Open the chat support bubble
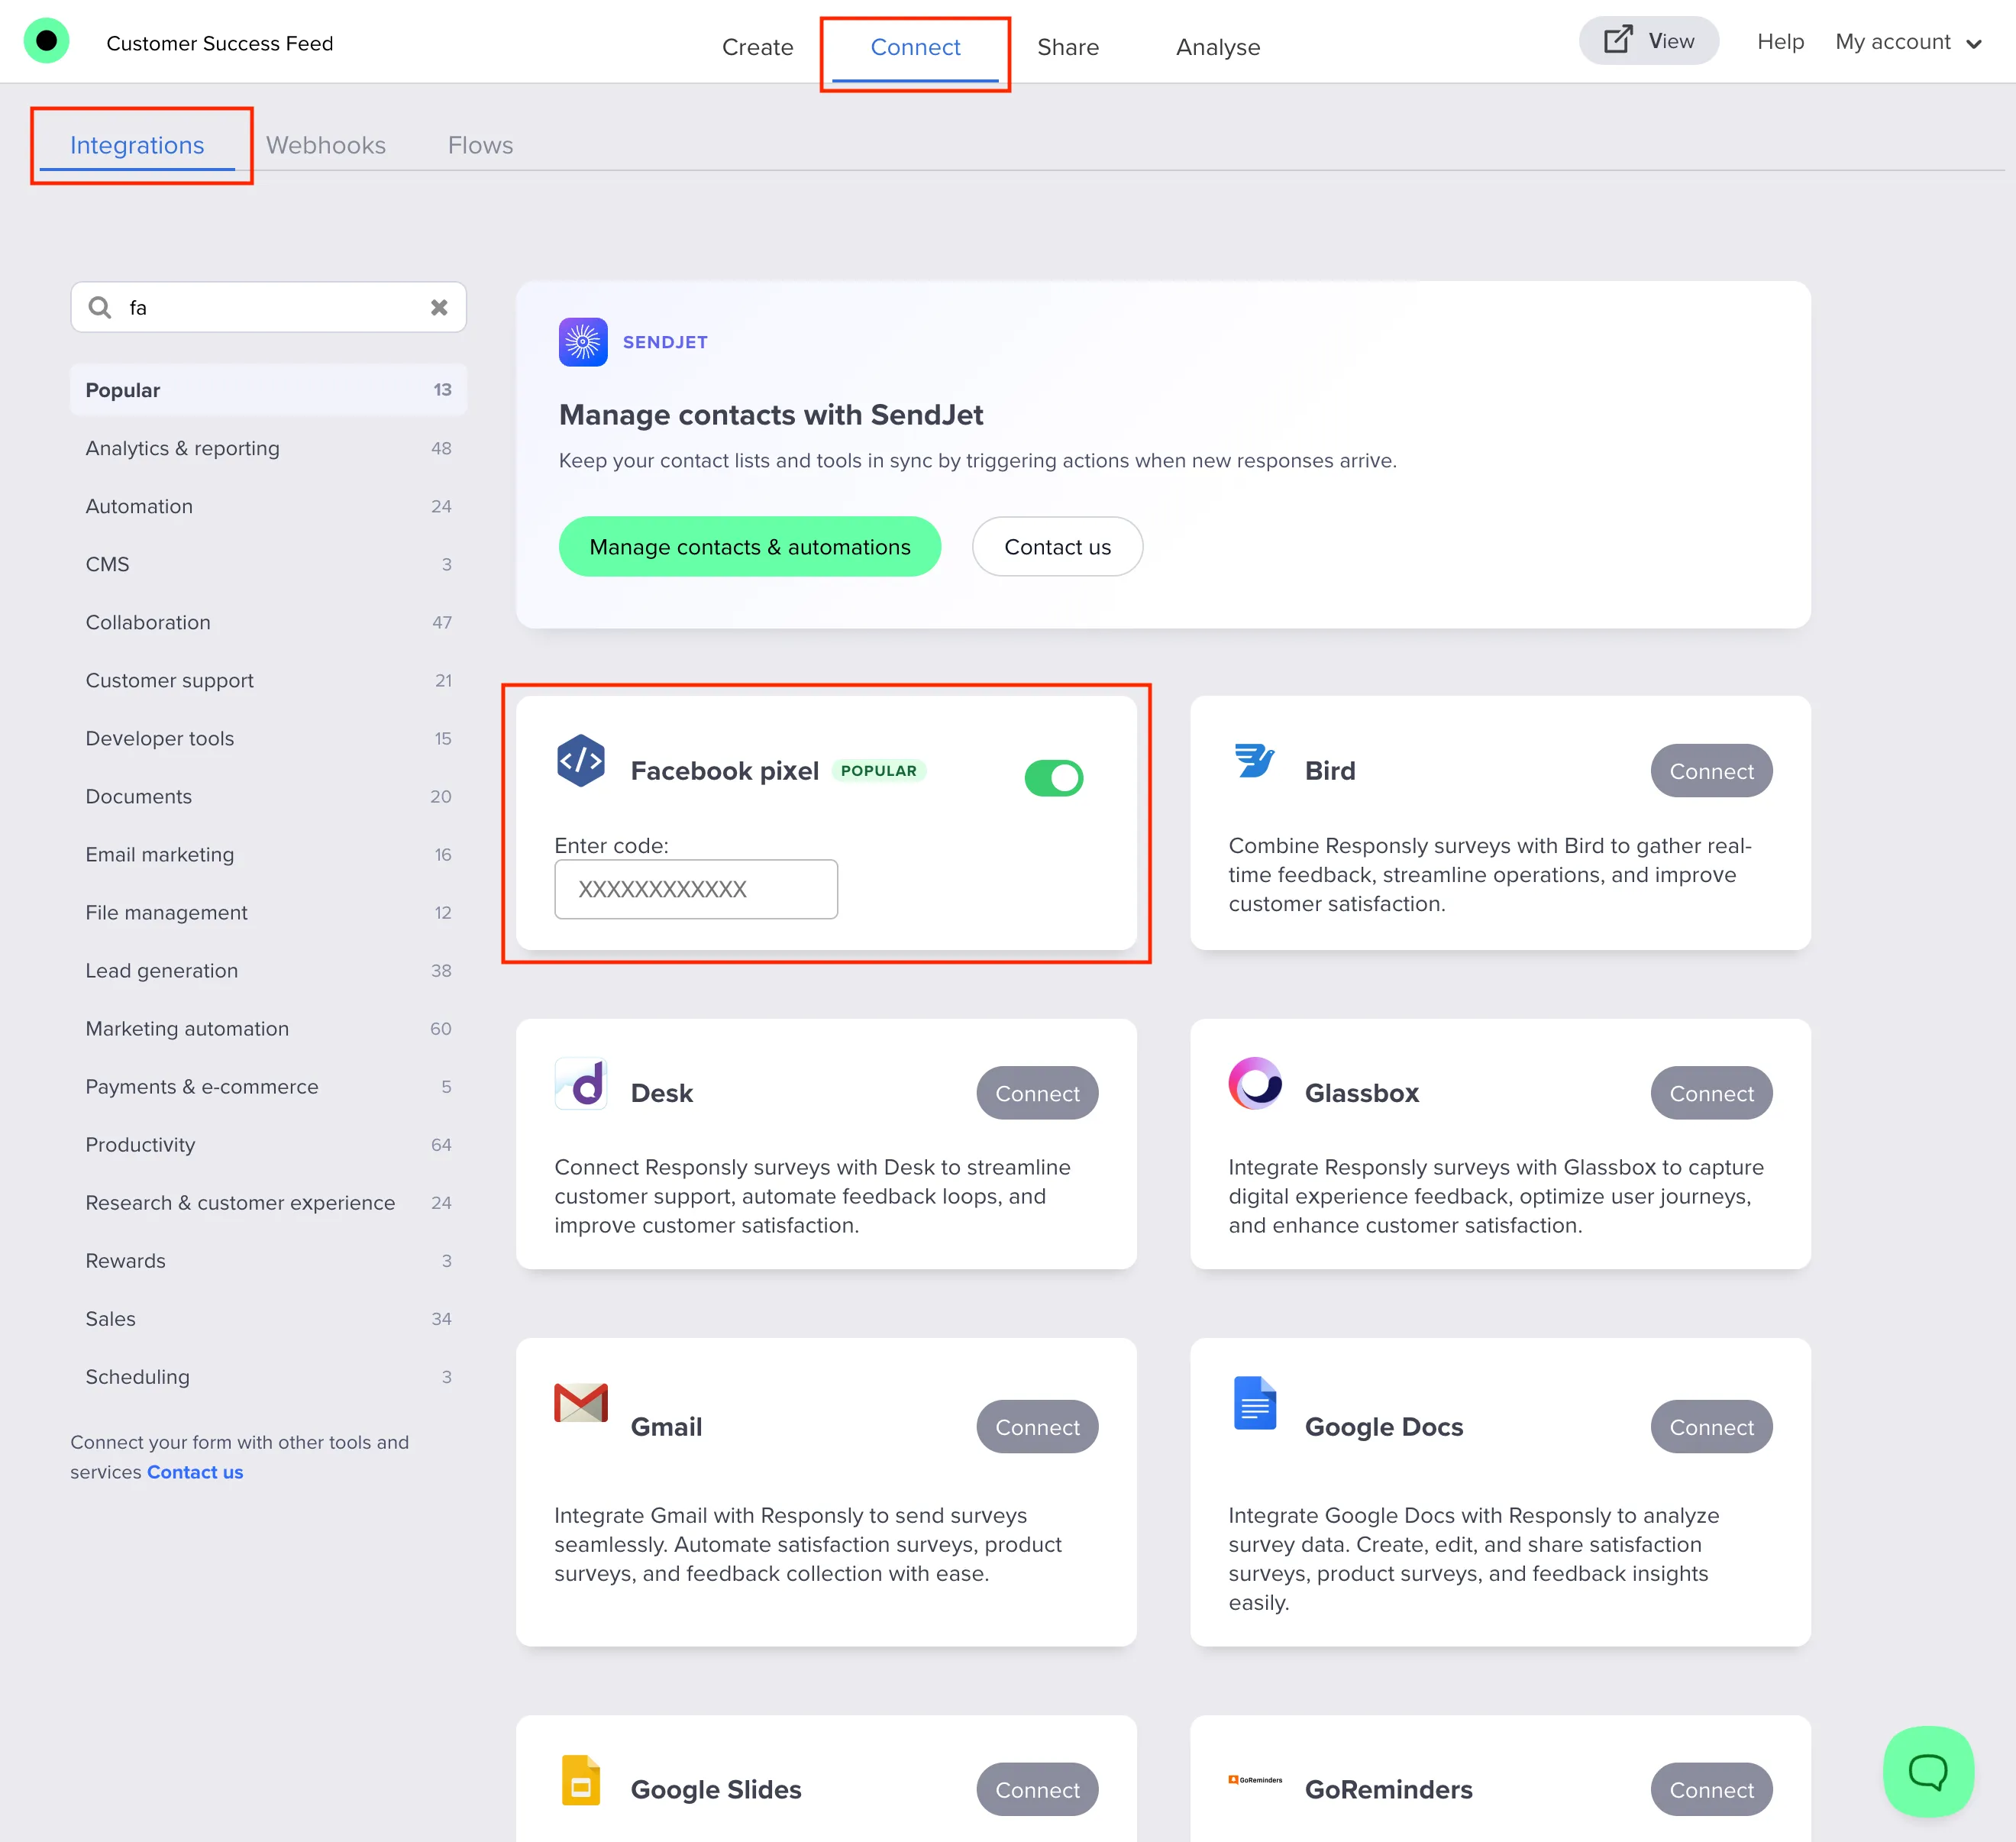 [x=1928, y=1771]
